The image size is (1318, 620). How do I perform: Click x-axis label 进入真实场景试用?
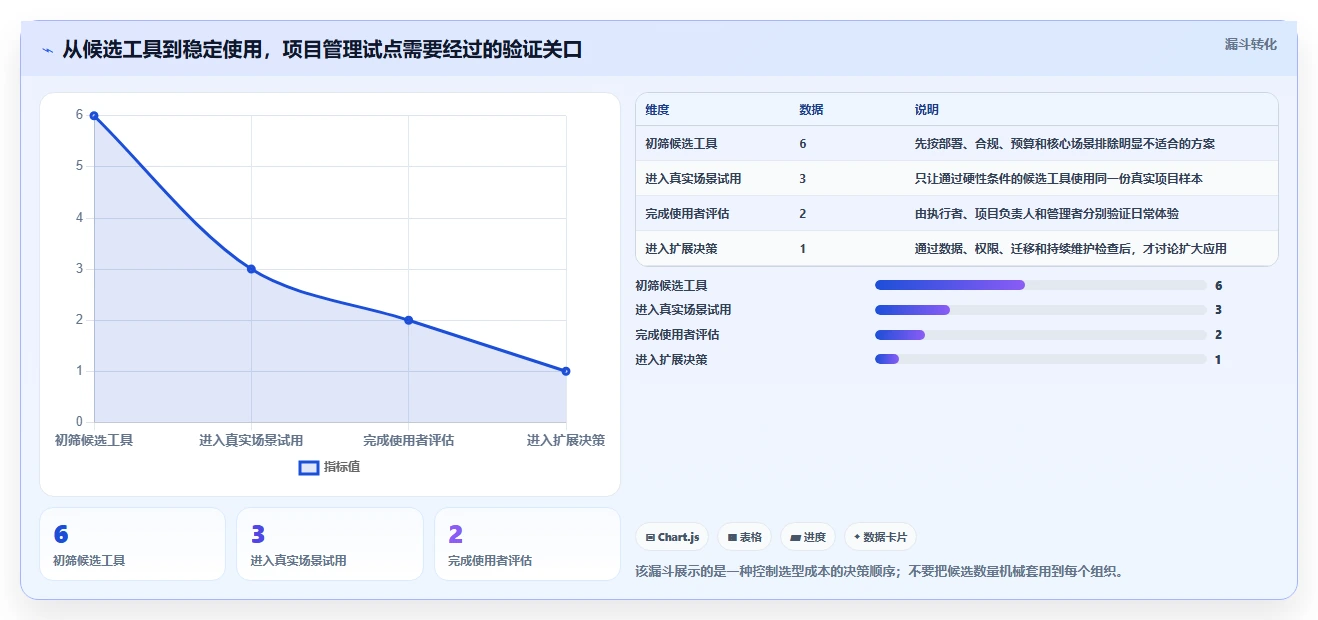[x=251, y=440]
